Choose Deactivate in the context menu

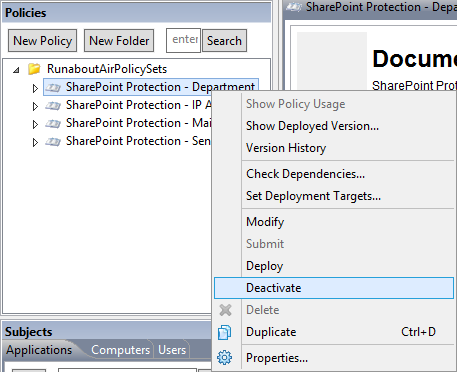click(x=334, y=288)
